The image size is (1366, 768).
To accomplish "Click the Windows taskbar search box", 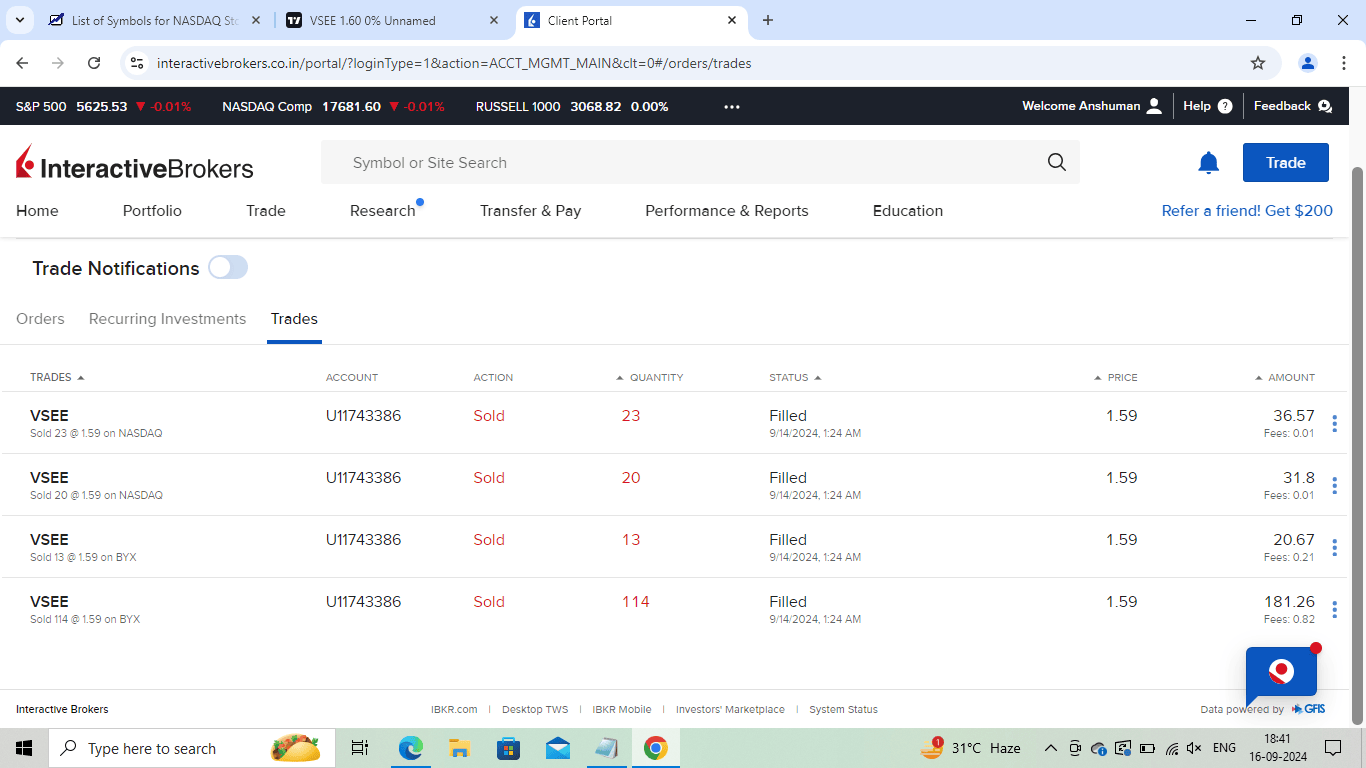I will pos(190,748).
